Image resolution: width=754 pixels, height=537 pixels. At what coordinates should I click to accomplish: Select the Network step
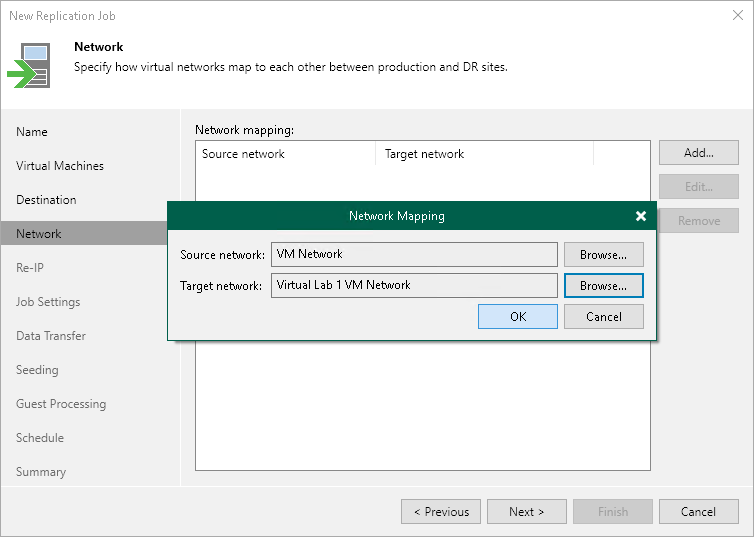pyautogui.click(x=84, y=234)
